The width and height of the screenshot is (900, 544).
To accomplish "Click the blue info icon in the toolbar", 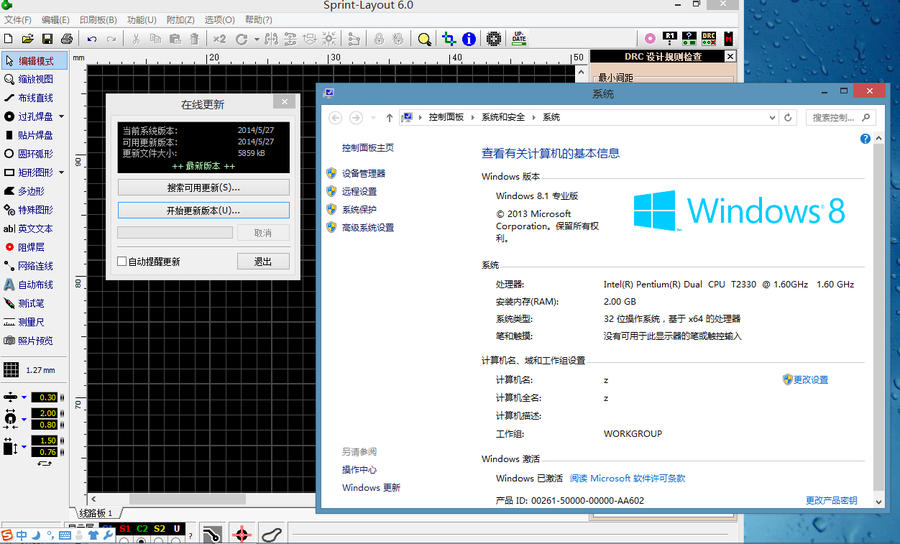I will [470, 39].
